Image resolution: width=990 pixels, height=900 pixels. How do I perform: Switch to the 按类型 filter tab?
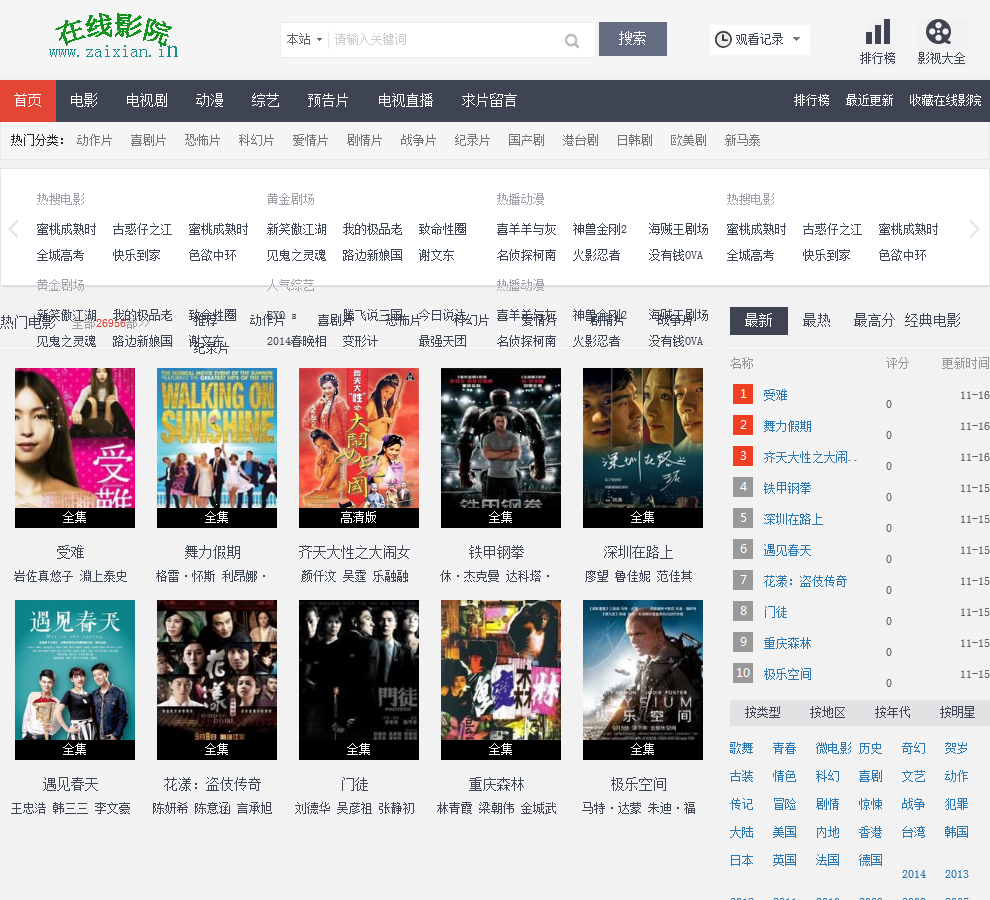[762, 712]
